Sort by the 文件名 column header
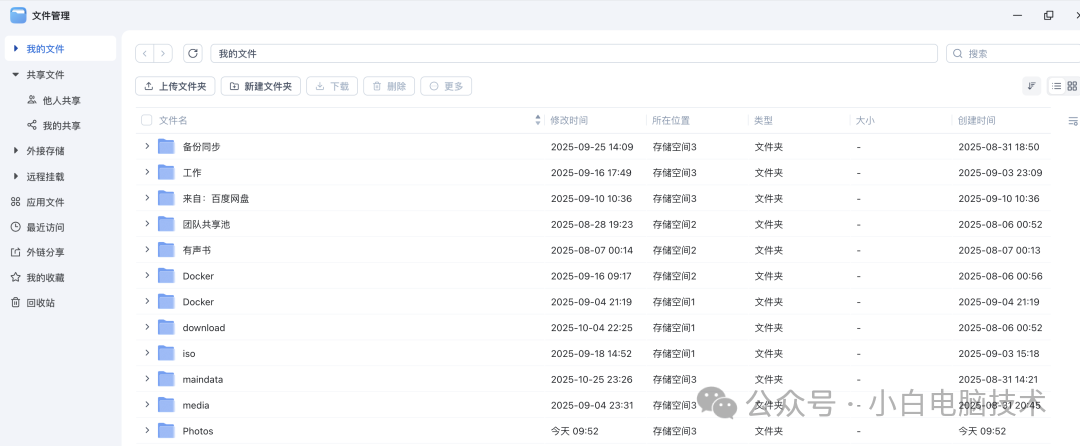 pyautogui.click(x=173, y=120)
